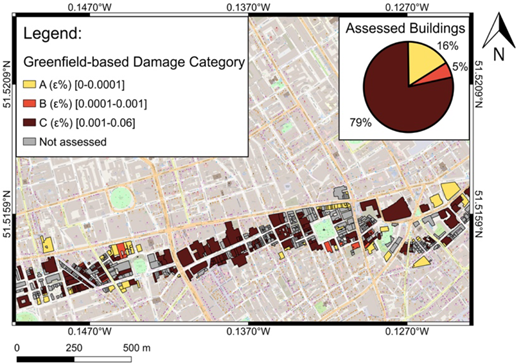The height and width of the screenshot is (363, 520).
Task: Click 'Greenfield-based Damage Category' text
Action: pos(134,62)
